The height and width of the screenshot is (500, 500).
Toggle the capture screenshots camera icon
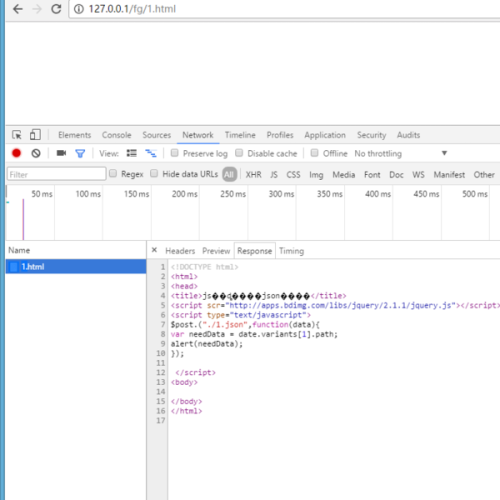(61, 153)
